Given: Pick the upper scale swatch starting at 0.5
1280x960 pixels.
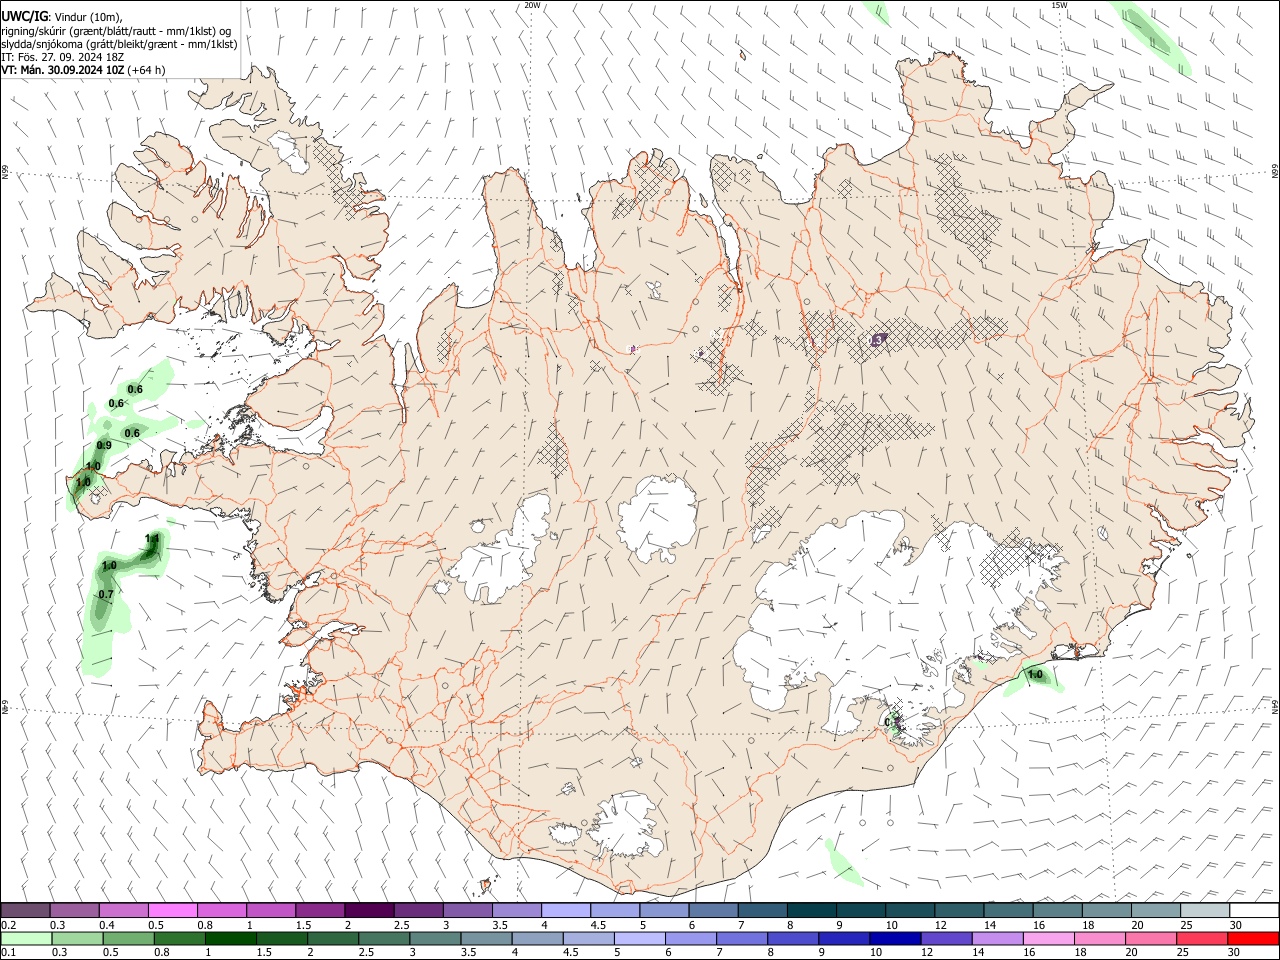Looking at the screenshot, I should pos(172,910).
